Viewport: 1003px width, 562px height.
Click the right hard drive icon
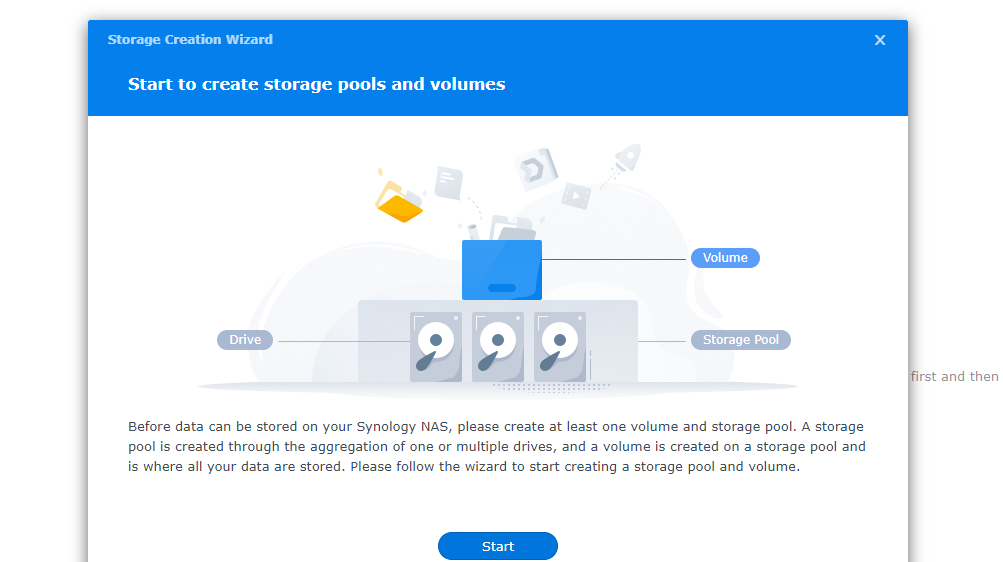point(560,347)
